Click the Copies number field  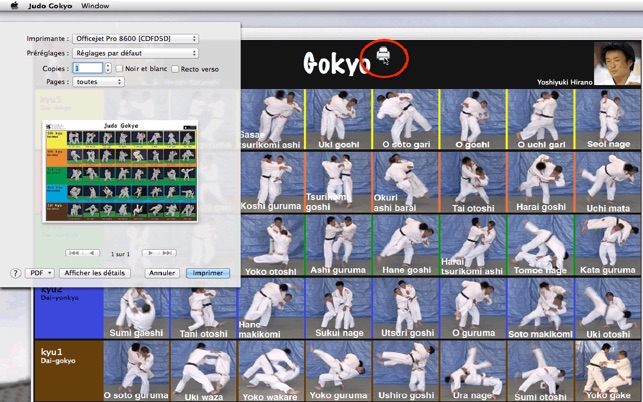(88, 68)
